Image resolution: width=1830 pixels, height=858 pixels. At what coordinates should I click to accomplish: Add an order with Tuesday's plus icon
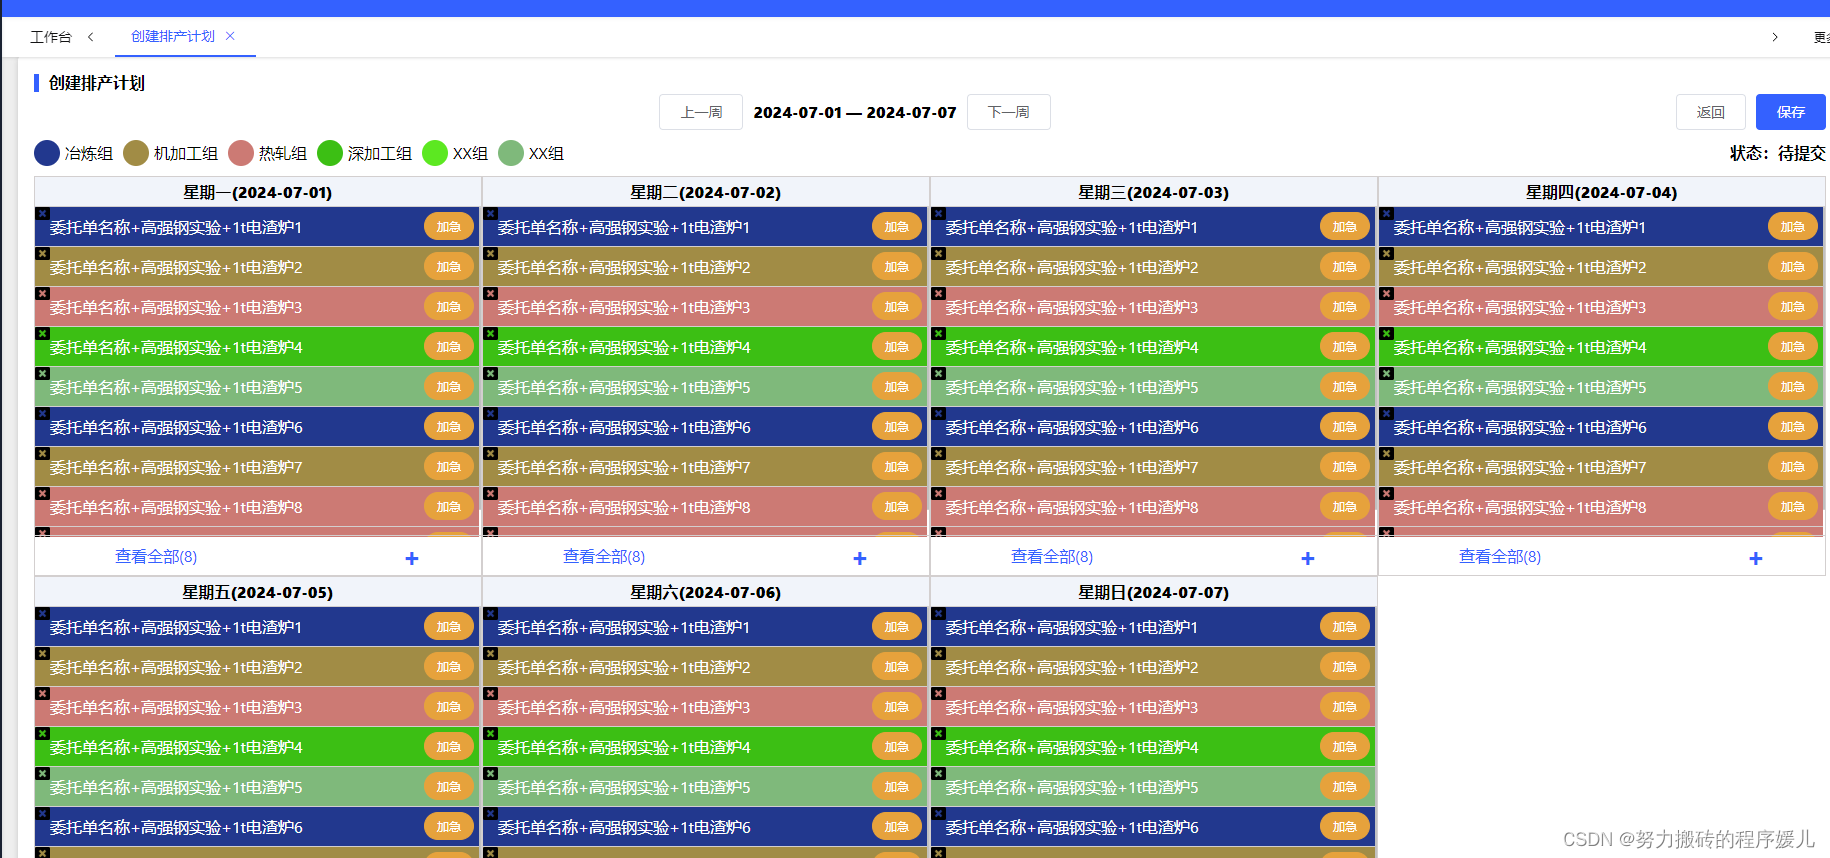coord(860,558)
